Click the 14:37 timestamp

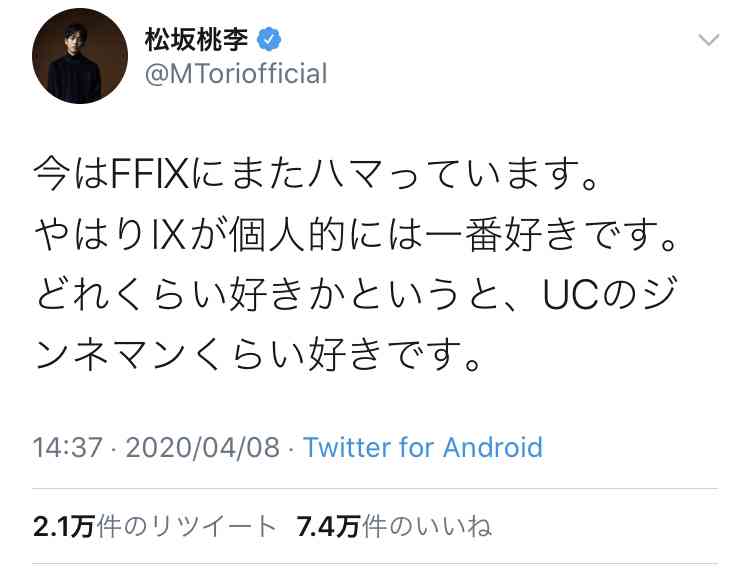coord(67,448)
